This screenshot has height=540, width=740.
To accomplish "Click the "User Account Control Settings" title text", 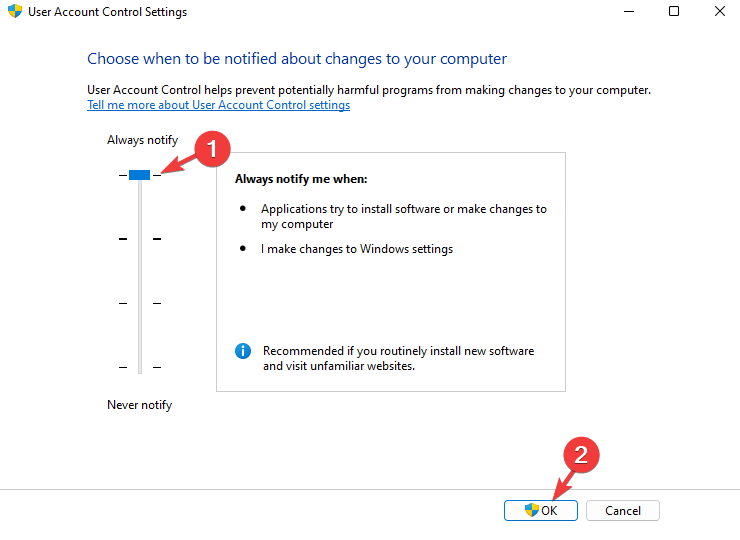I will tap(107, 12).
